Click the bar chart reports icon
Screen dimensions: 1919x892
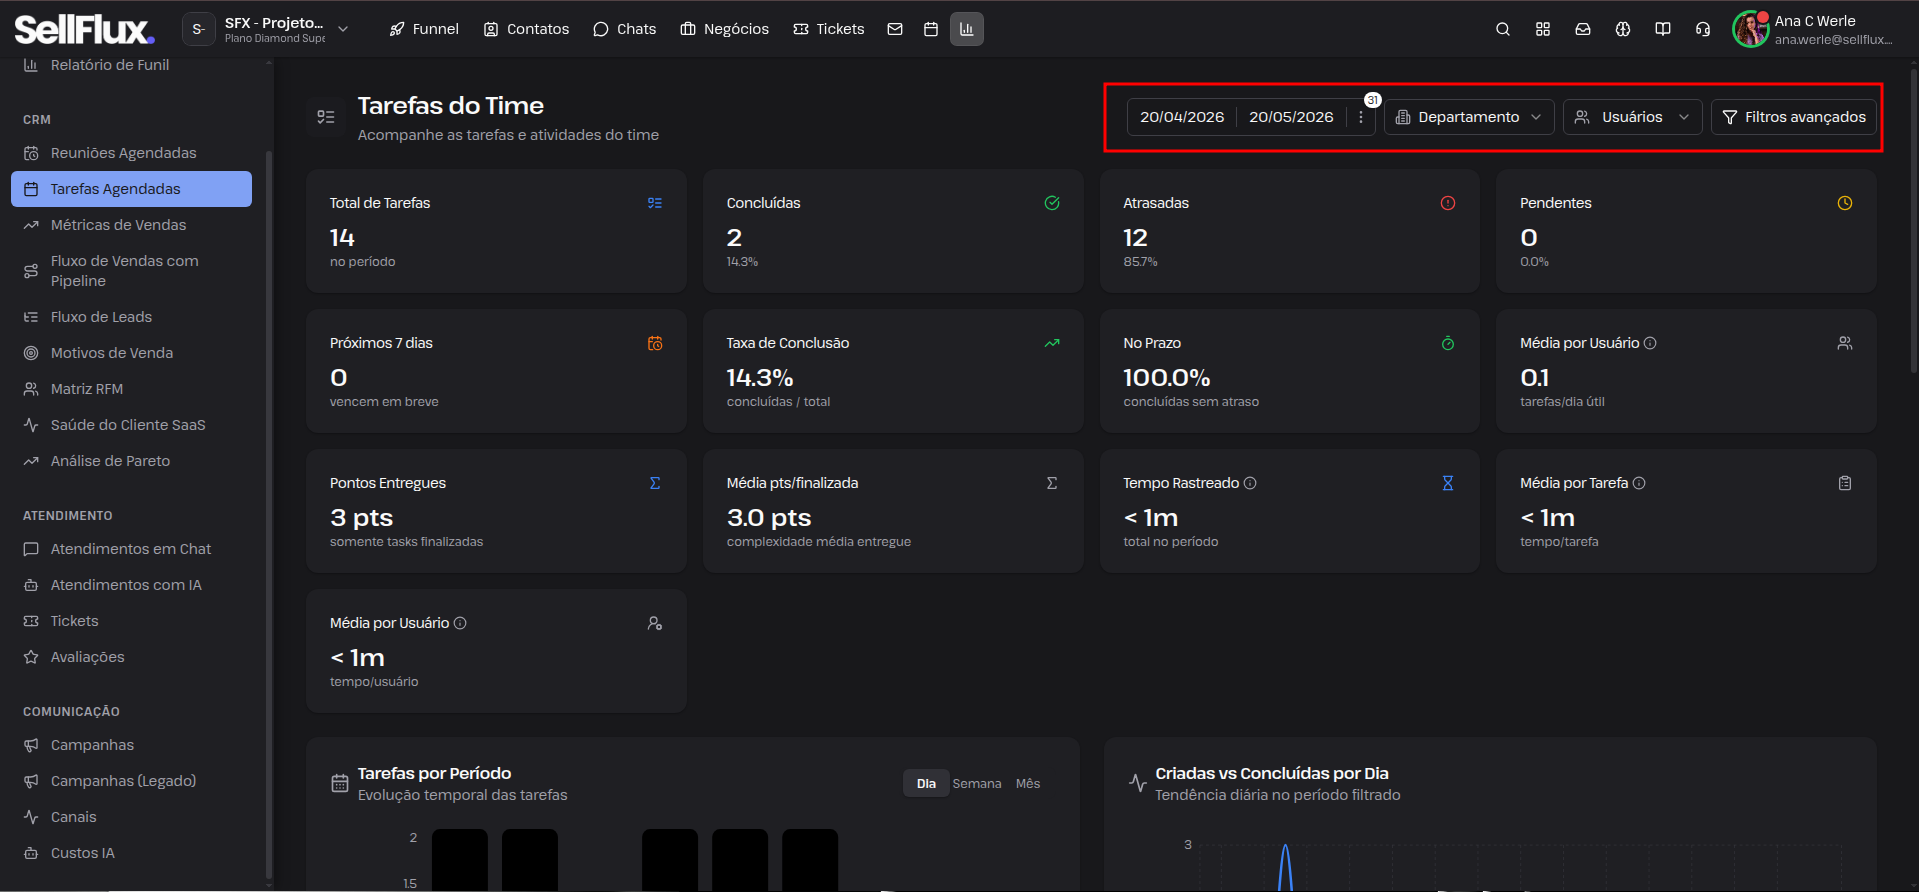coord(967,29)
